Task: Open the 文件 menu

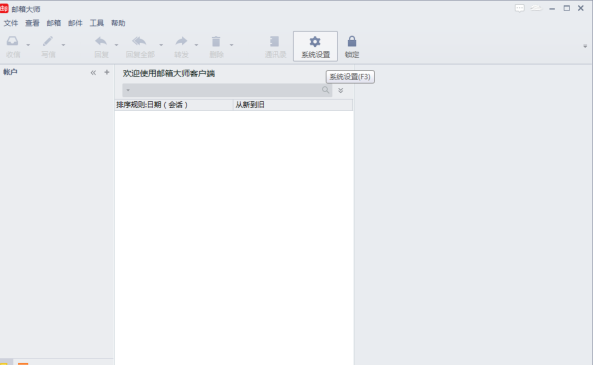Action: (x=11, y=23)
